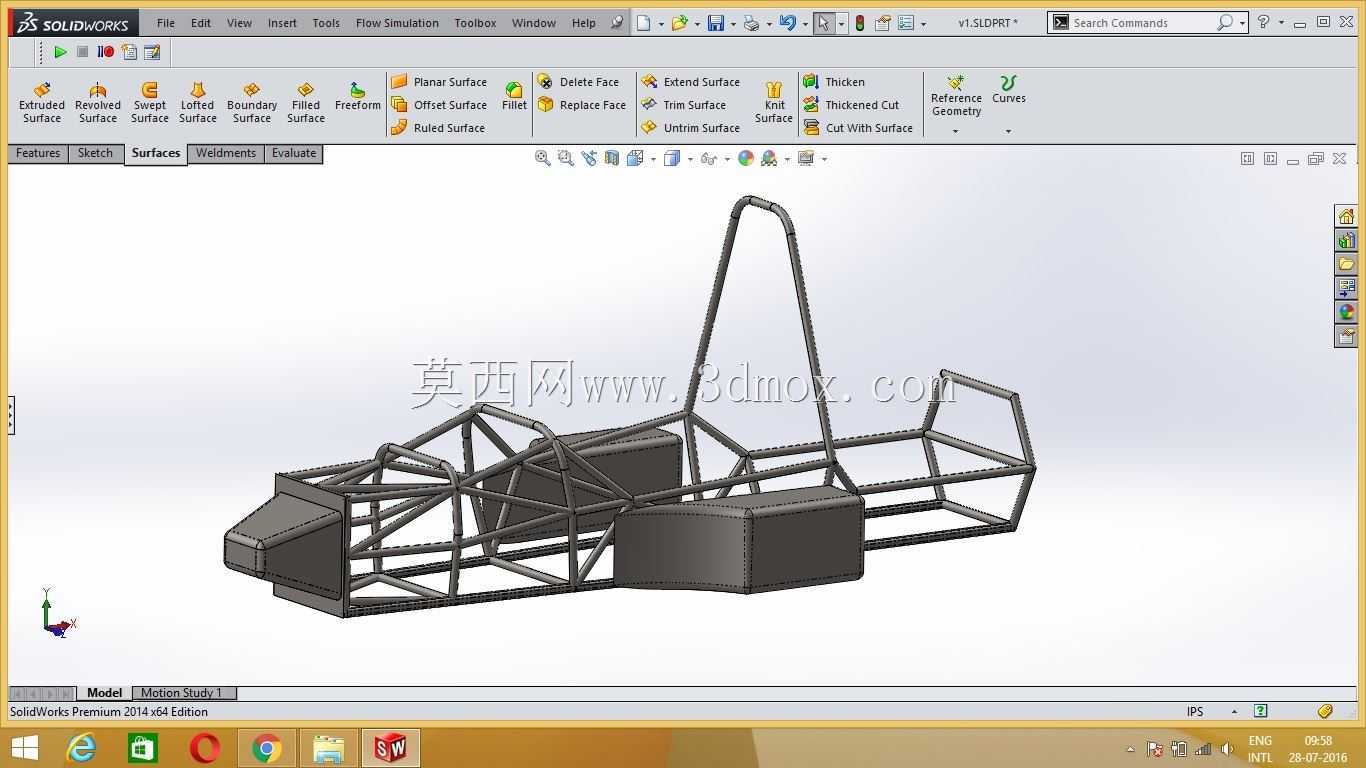This screenshot has height=768, width=1366.
Task: Switch to the Weldments tab
Action: (x=226, y=153)
